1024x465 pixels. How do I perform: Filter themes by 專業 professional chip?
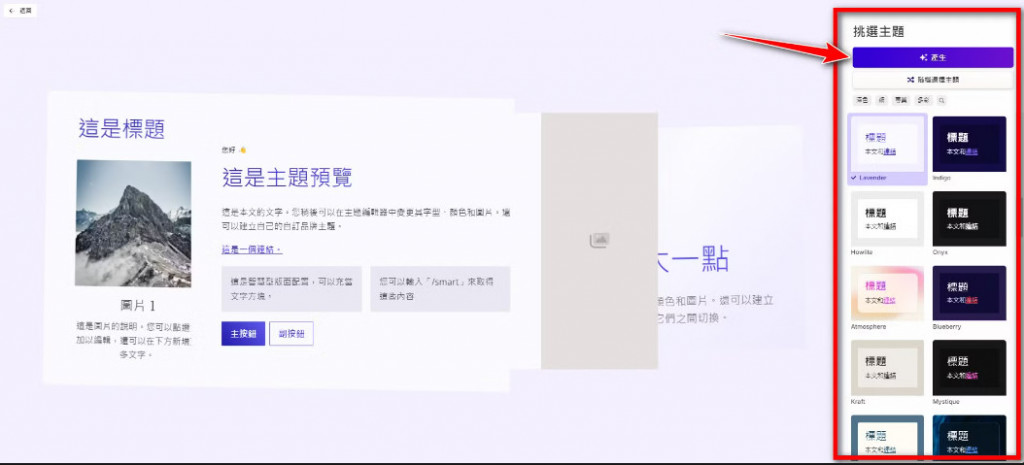(901, 101)
